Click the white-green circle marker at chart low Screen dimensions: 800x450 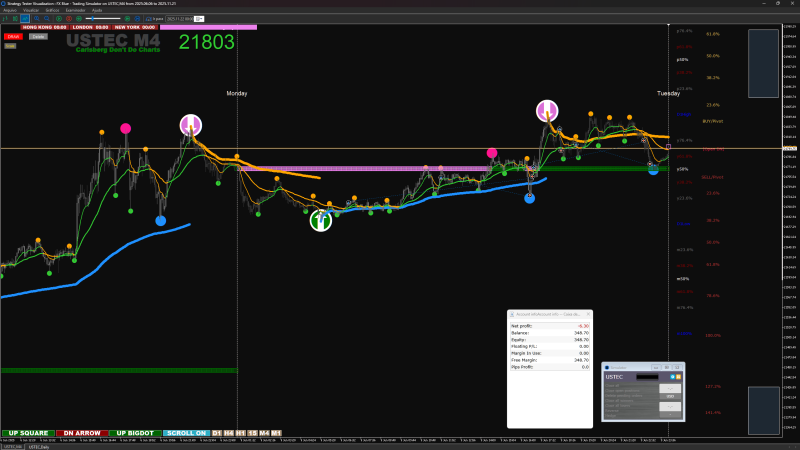(x=321, y=220)
